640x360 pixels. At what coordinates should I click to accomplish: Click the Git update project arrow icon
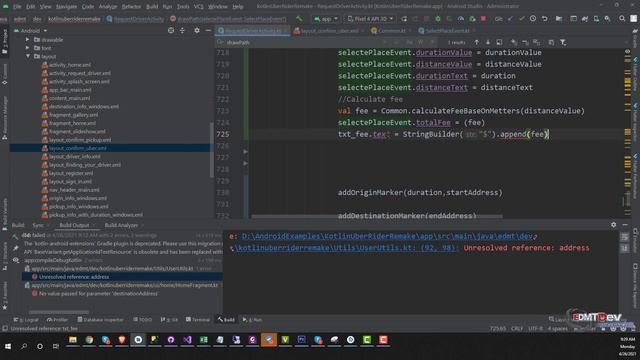click(511, 19)
